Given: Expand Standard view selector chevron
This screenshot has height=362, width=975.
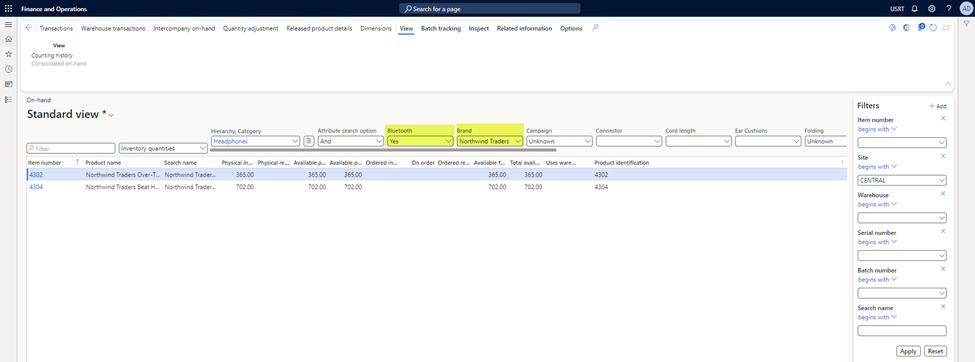Looking at the screenshot, I should click(111, 115).
